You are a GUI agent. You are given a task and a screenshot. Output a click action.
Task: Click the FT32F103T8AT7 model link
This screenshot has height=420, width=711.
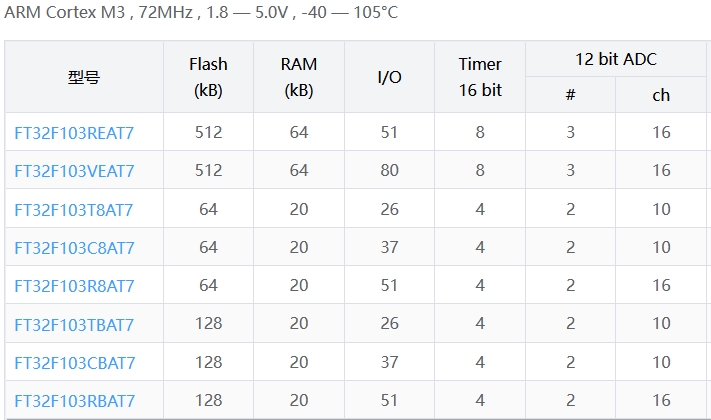click(x=73, y=210)
